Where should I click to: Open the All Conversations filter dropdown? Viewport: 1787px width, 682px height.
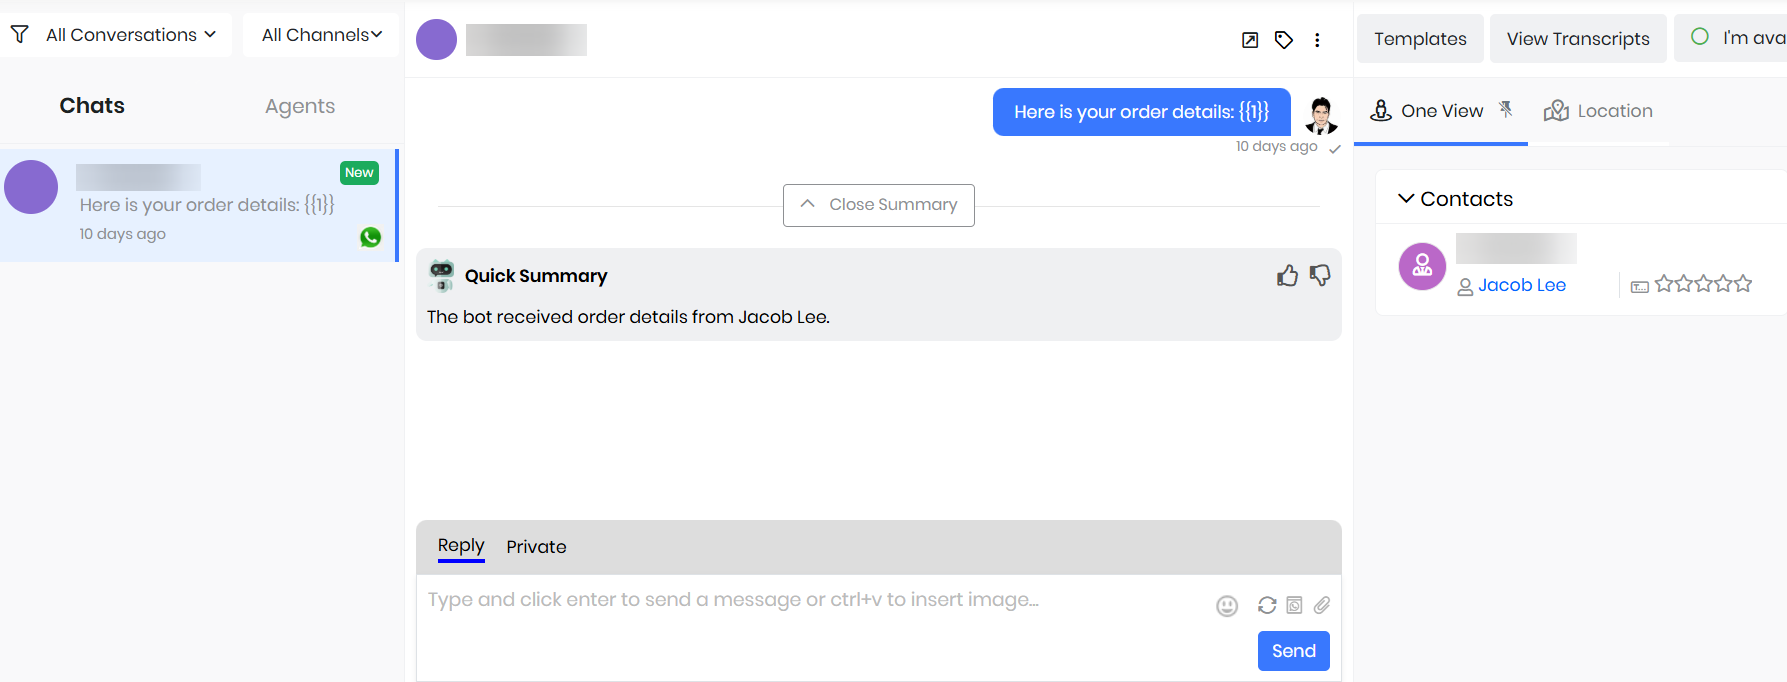118,35
